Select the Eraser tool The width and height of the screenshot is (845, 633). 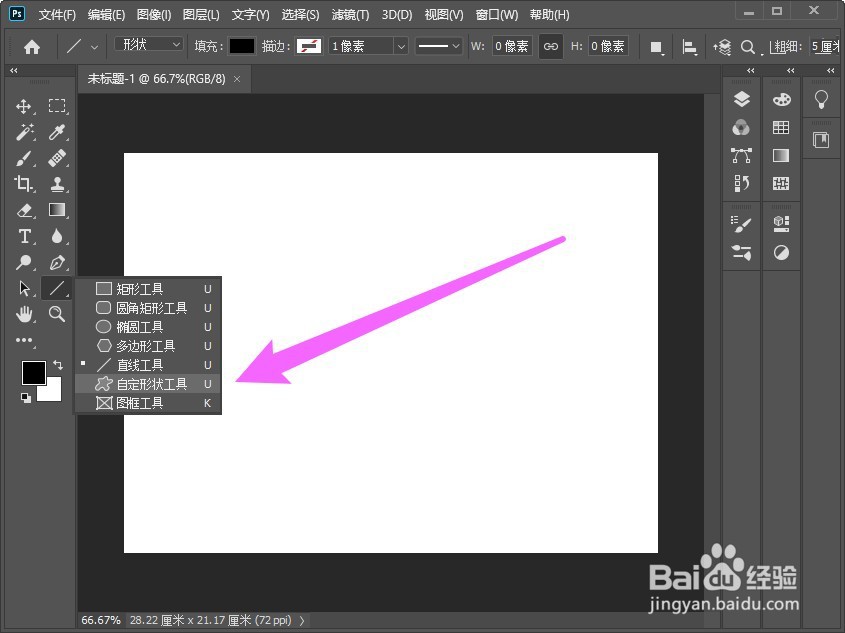[24, 210]
